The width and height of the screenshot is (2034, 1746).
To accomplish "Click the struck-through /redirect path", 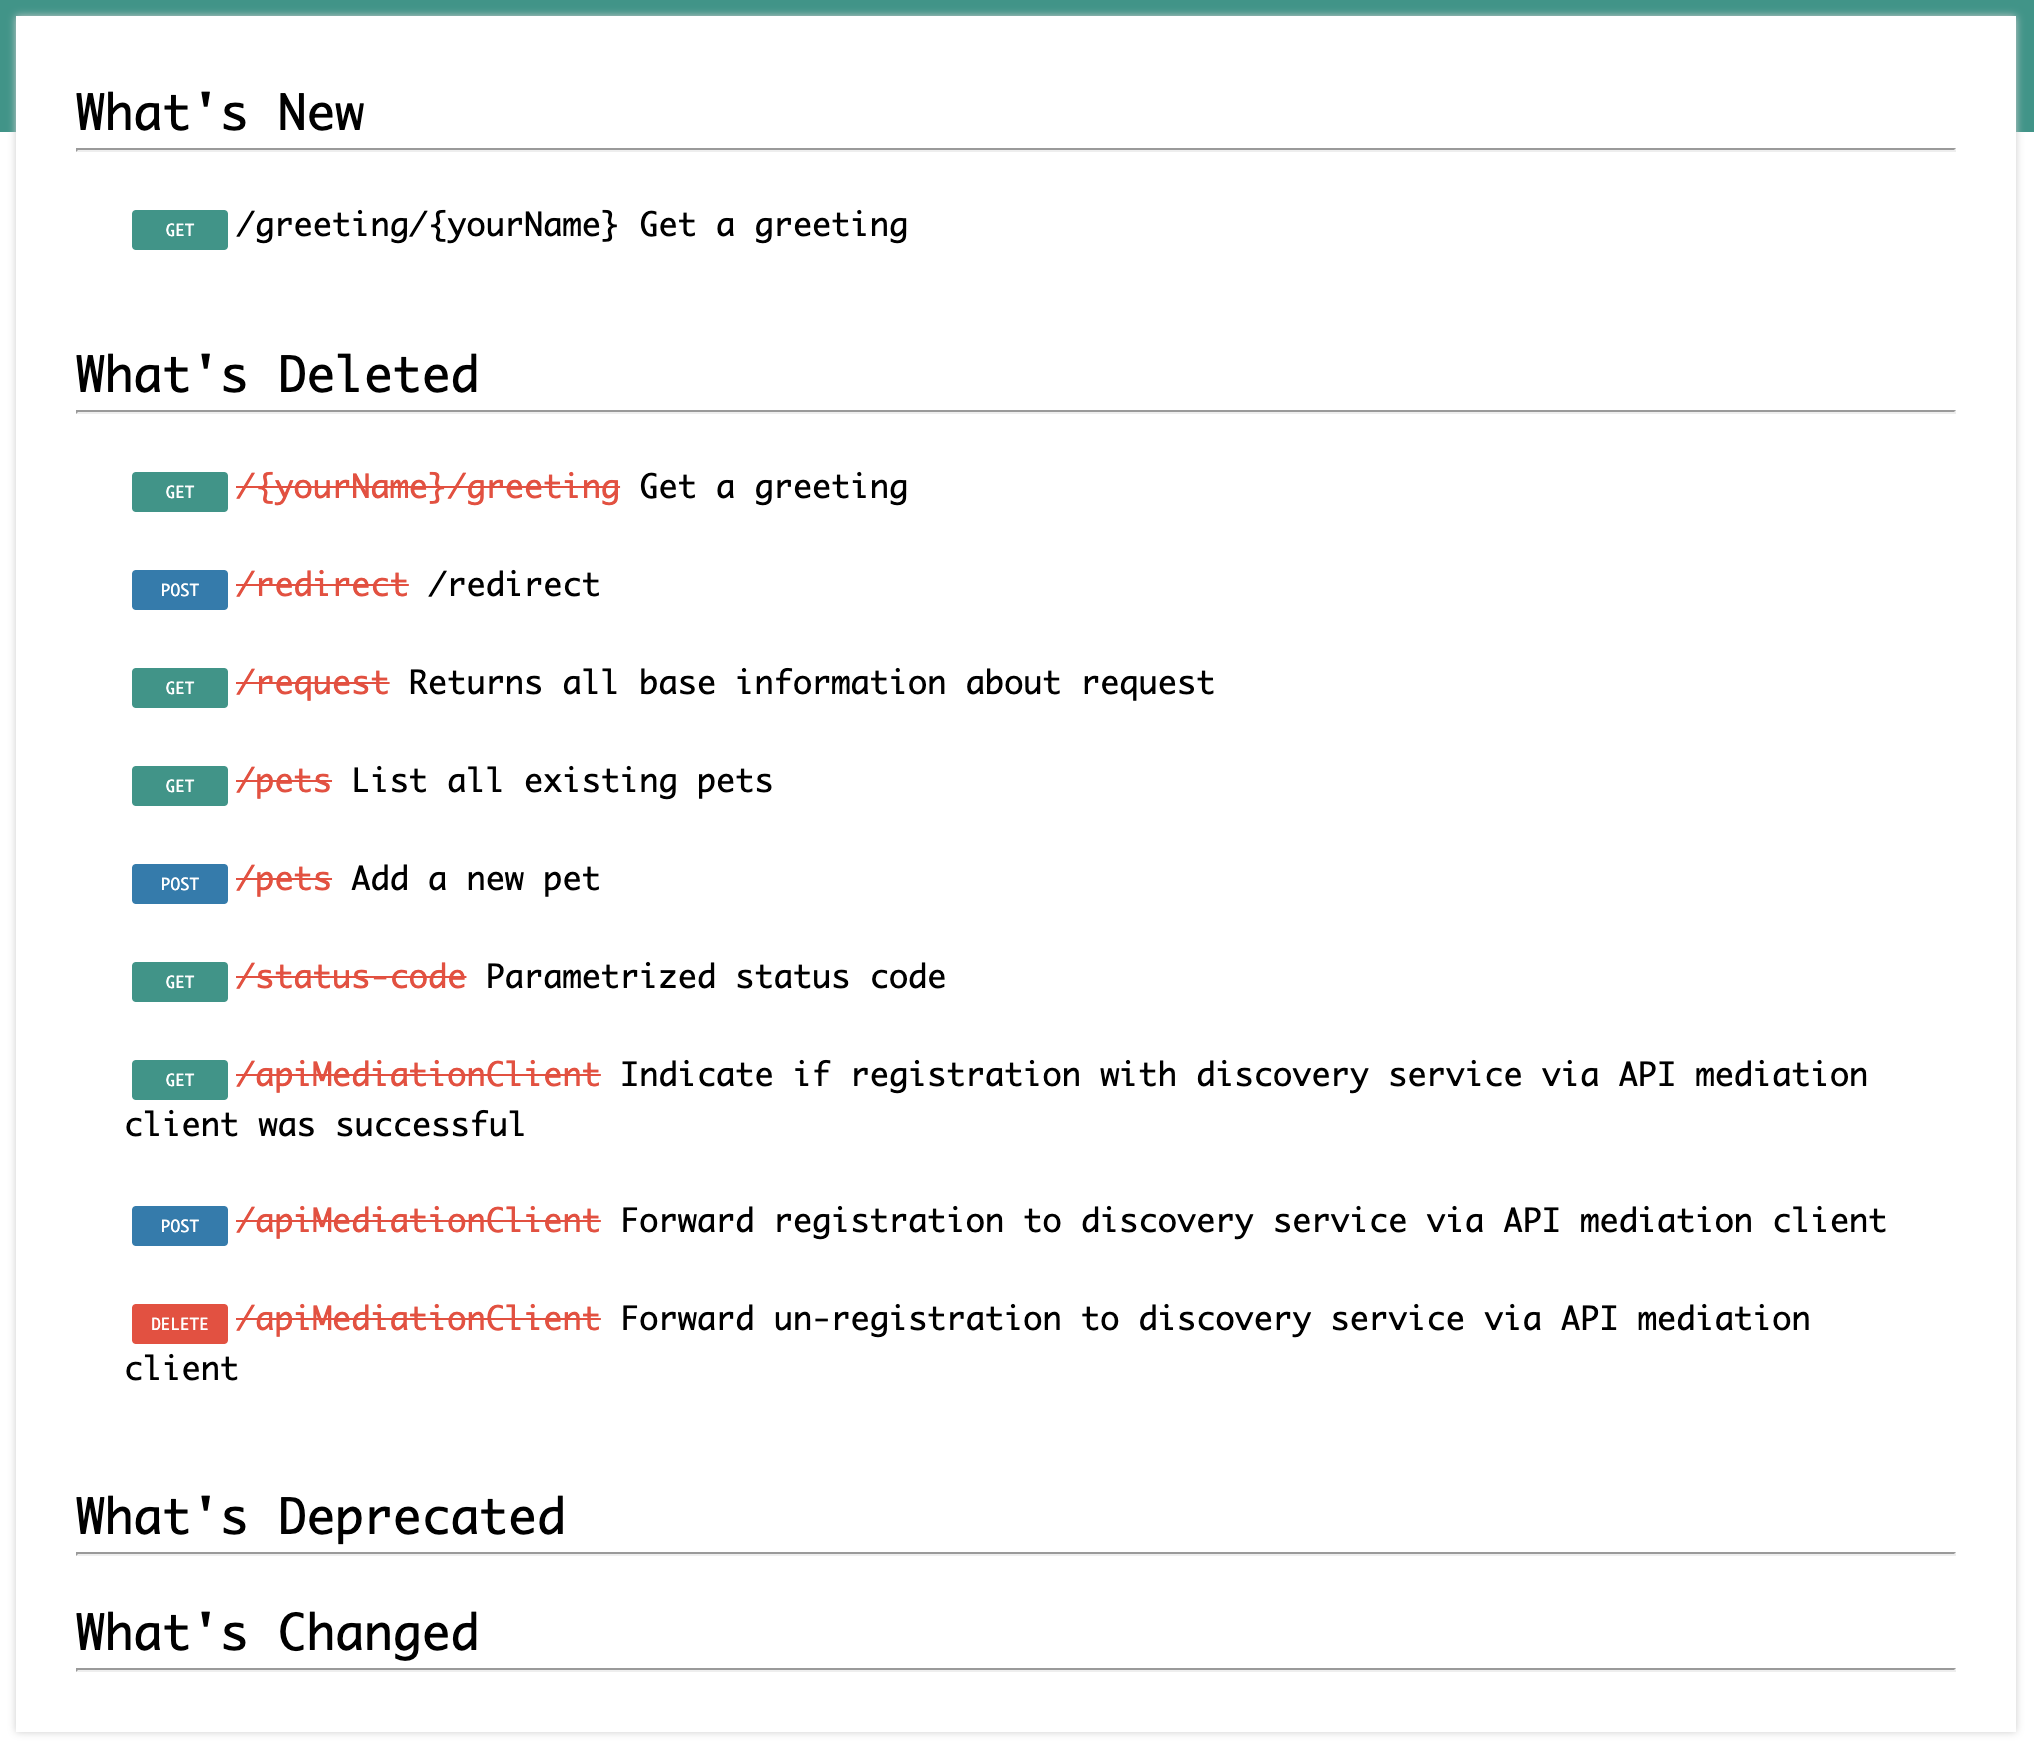I will click(x=322, y=584).
